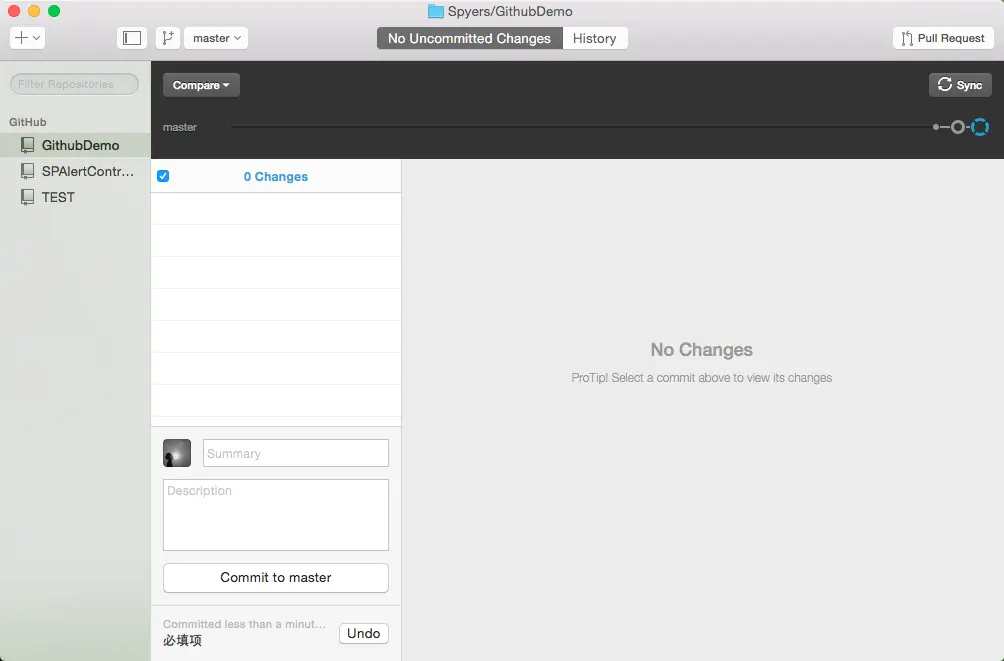Toggle the 0 Changes select-all checkbox
This screenshot has height=661, width=1004.
click(163, 176)
